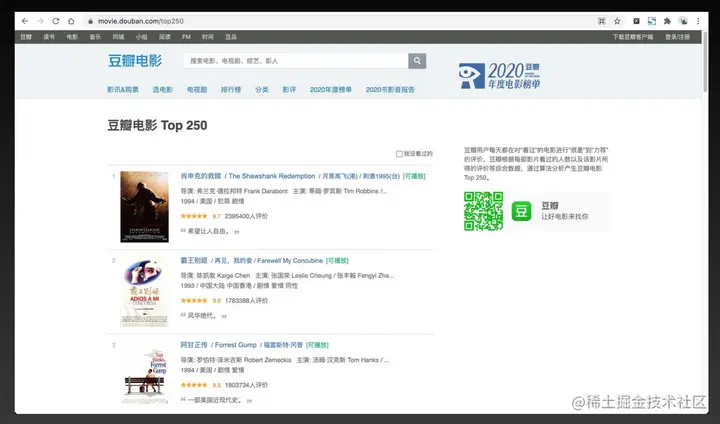Click the magnifier search button
Screen dimensions: 720x424
pyautogui.click(x=417, y=61)
